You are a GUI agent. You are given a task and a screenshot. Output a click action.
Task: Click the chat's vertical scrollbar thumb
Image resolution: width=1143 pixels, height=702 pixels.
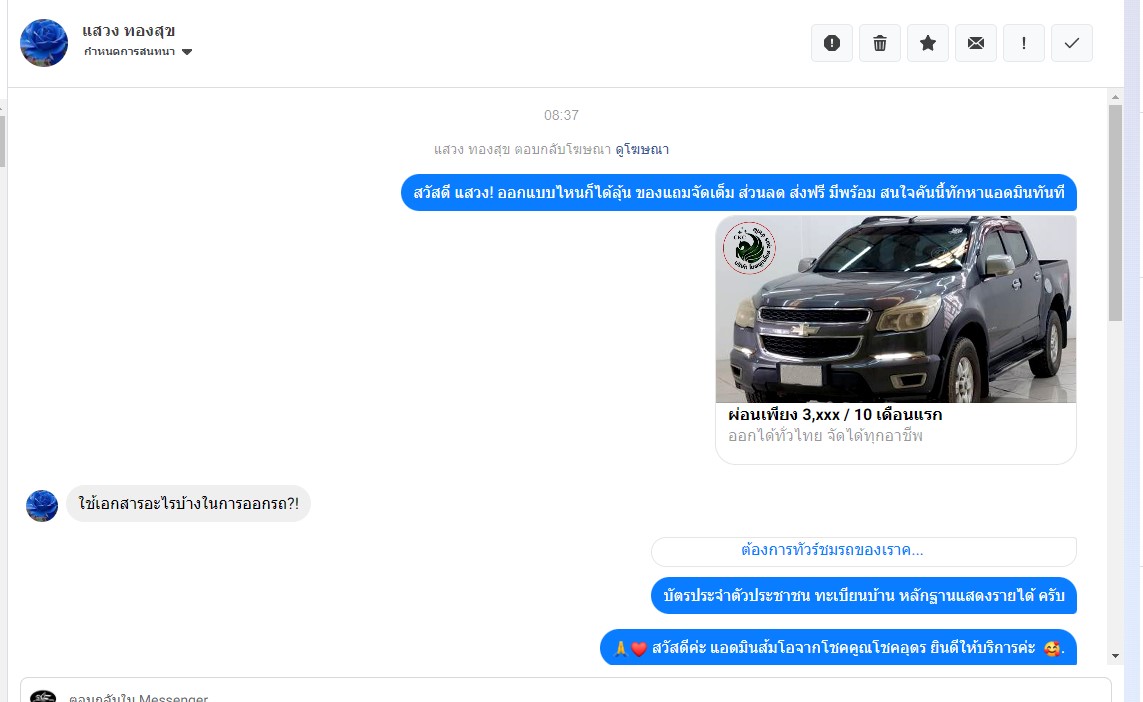click(x=1115, y=210)
